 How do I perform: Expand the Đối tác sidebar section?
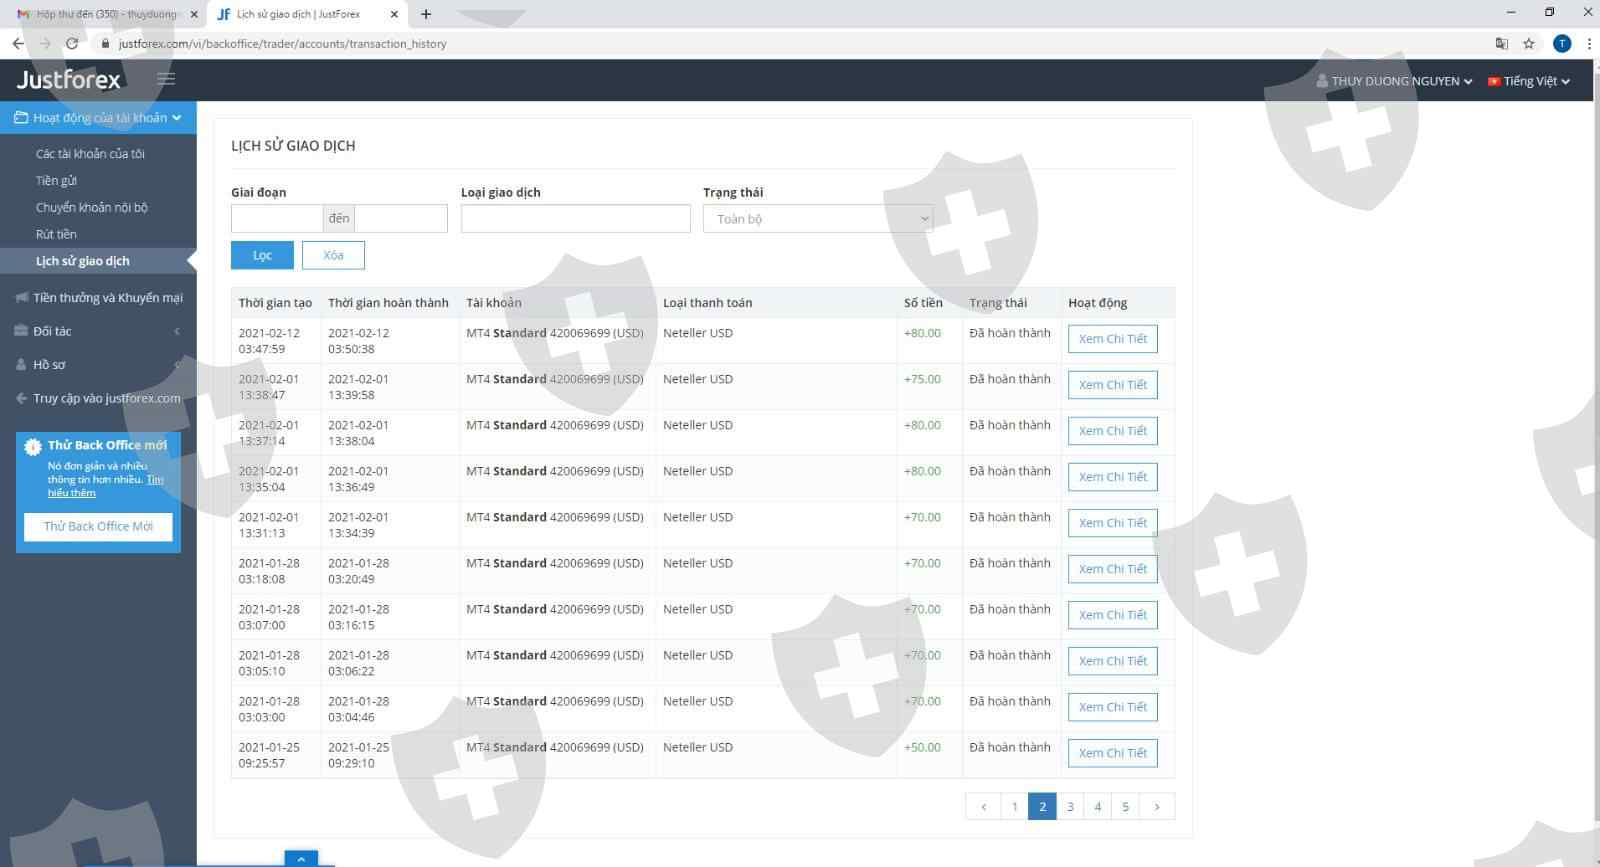pyautogui.click(x=98, y=331)
